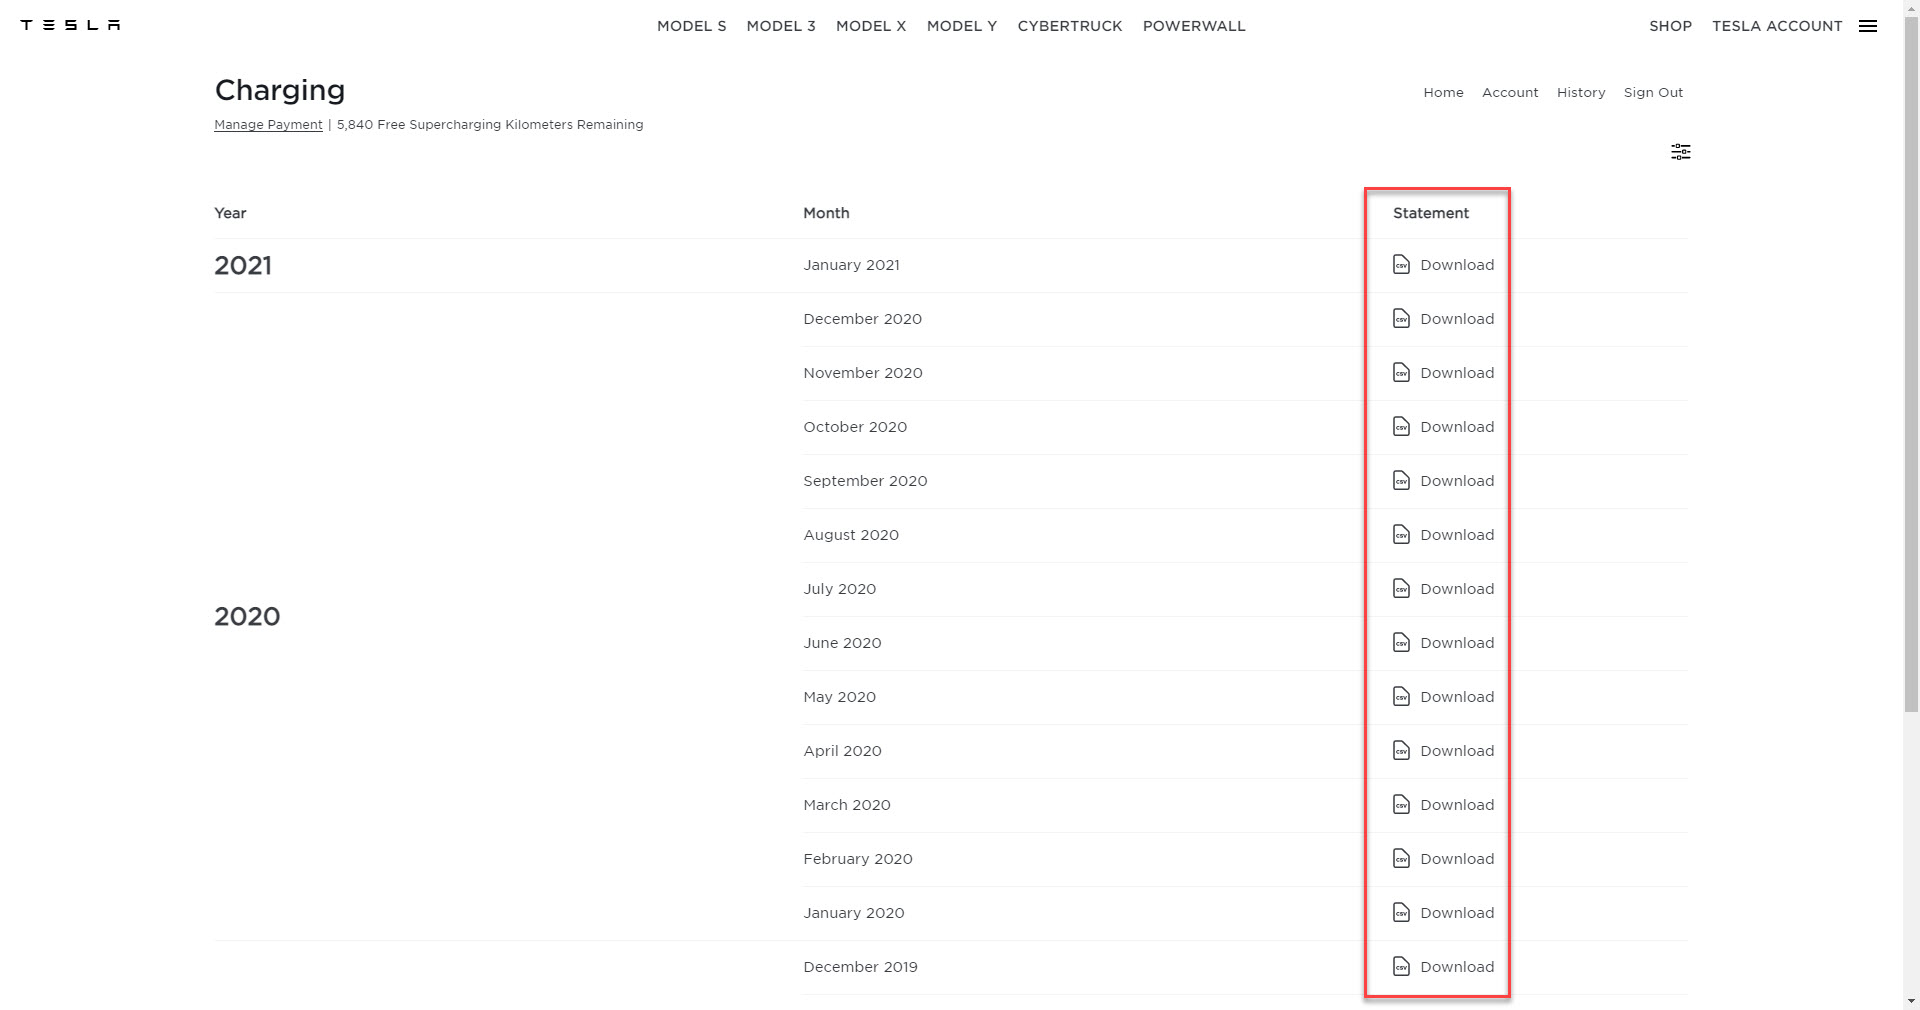Open Cybertruck menu item
The image size is (1920, 1010).
(1070, 26)
